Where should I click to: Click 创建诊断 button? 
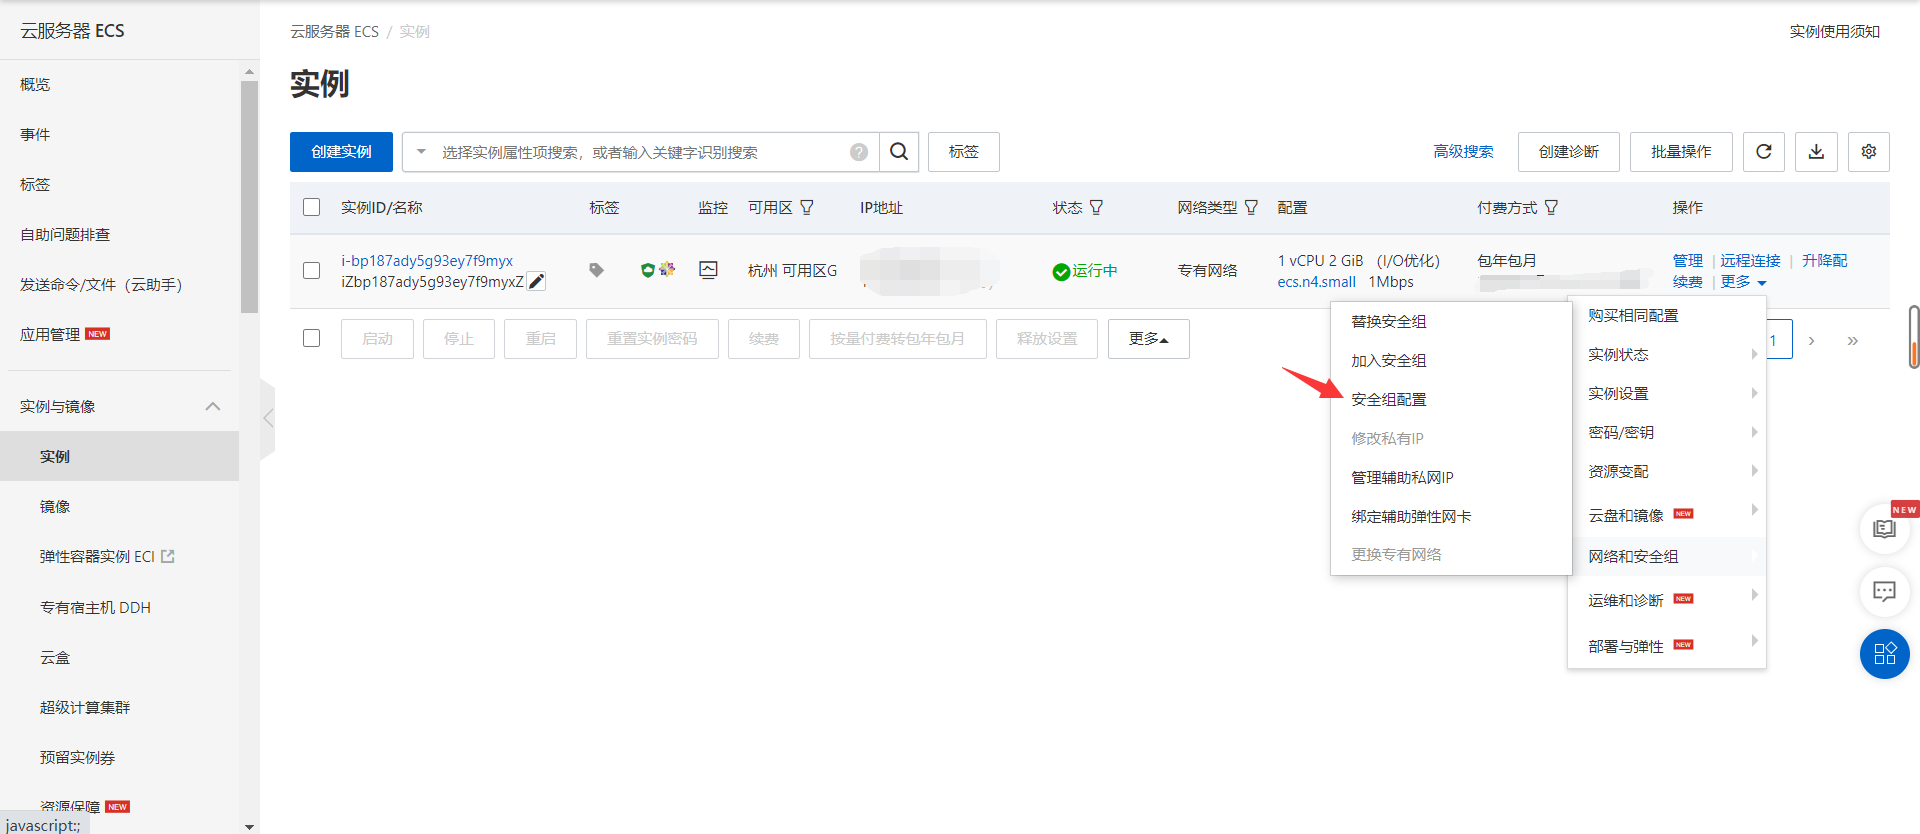[1568, 151]
